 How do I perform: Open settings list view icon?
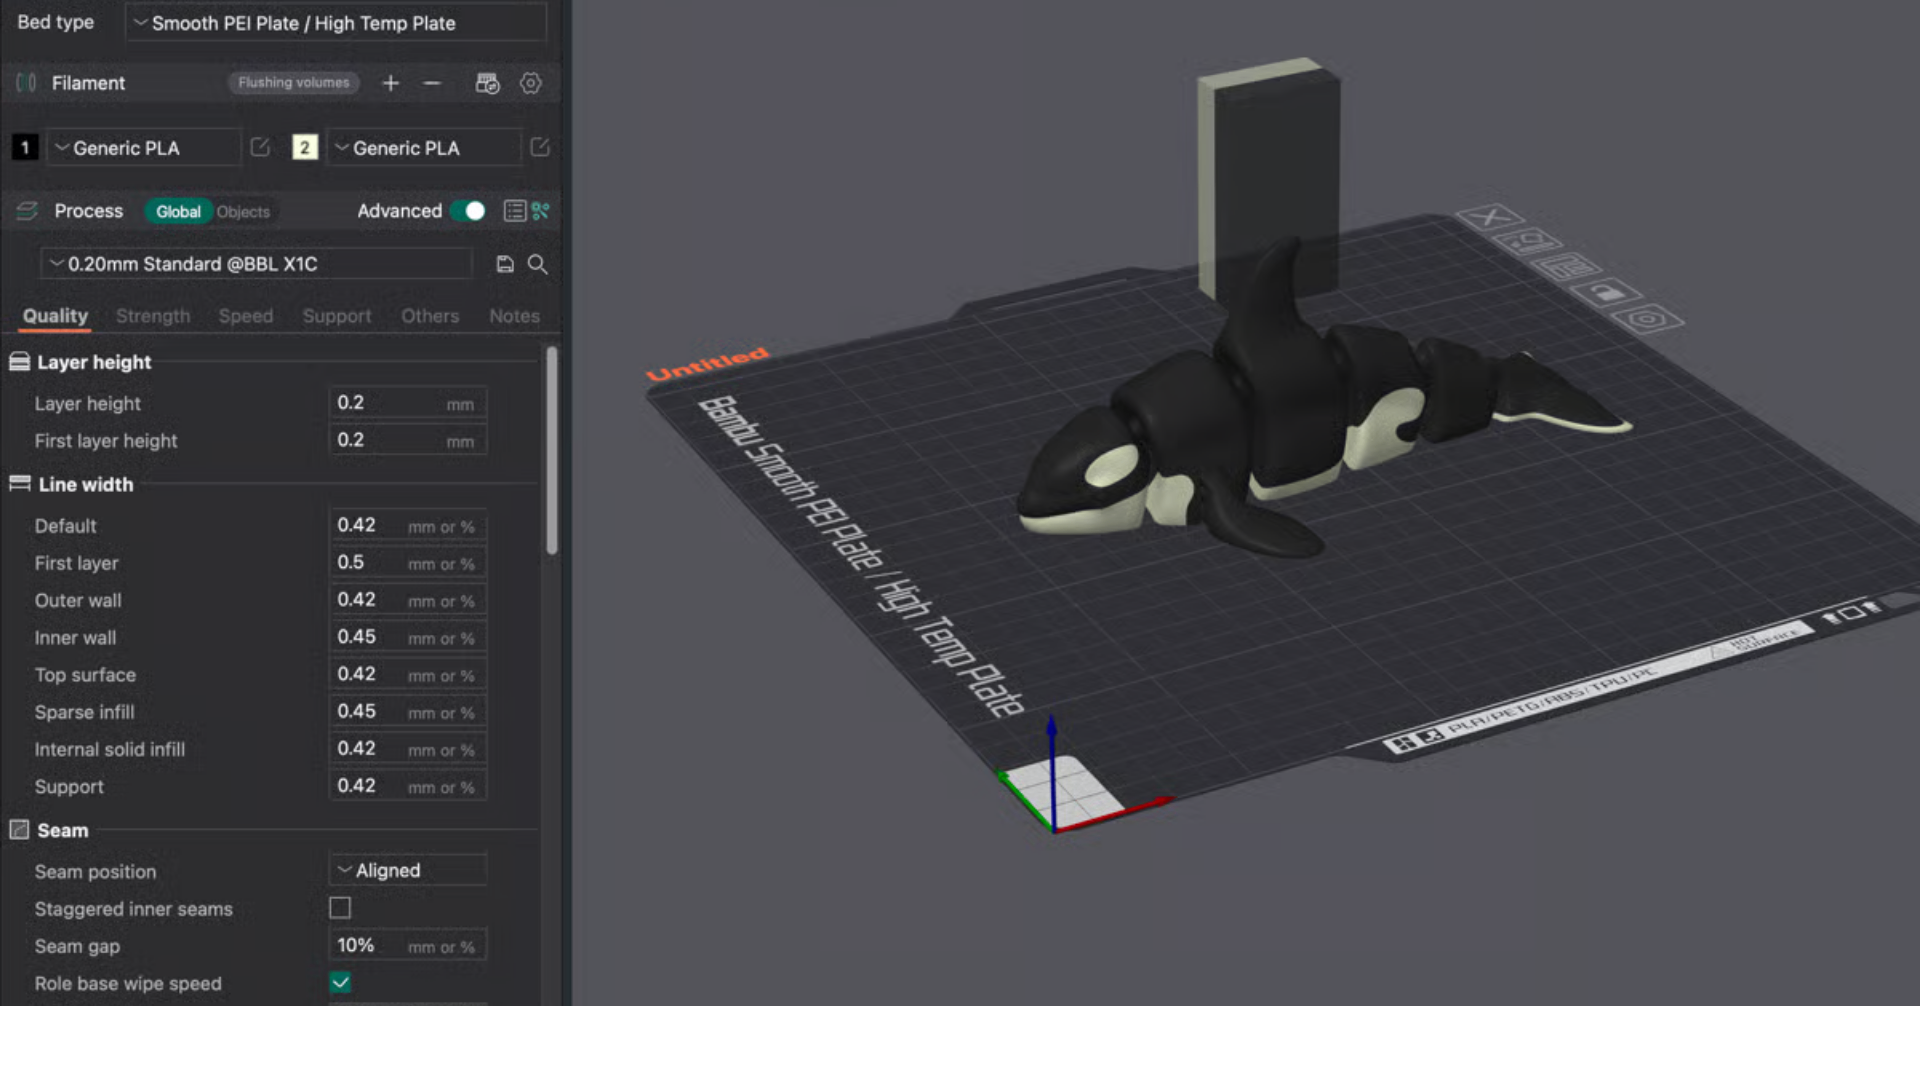coord(514,211)
